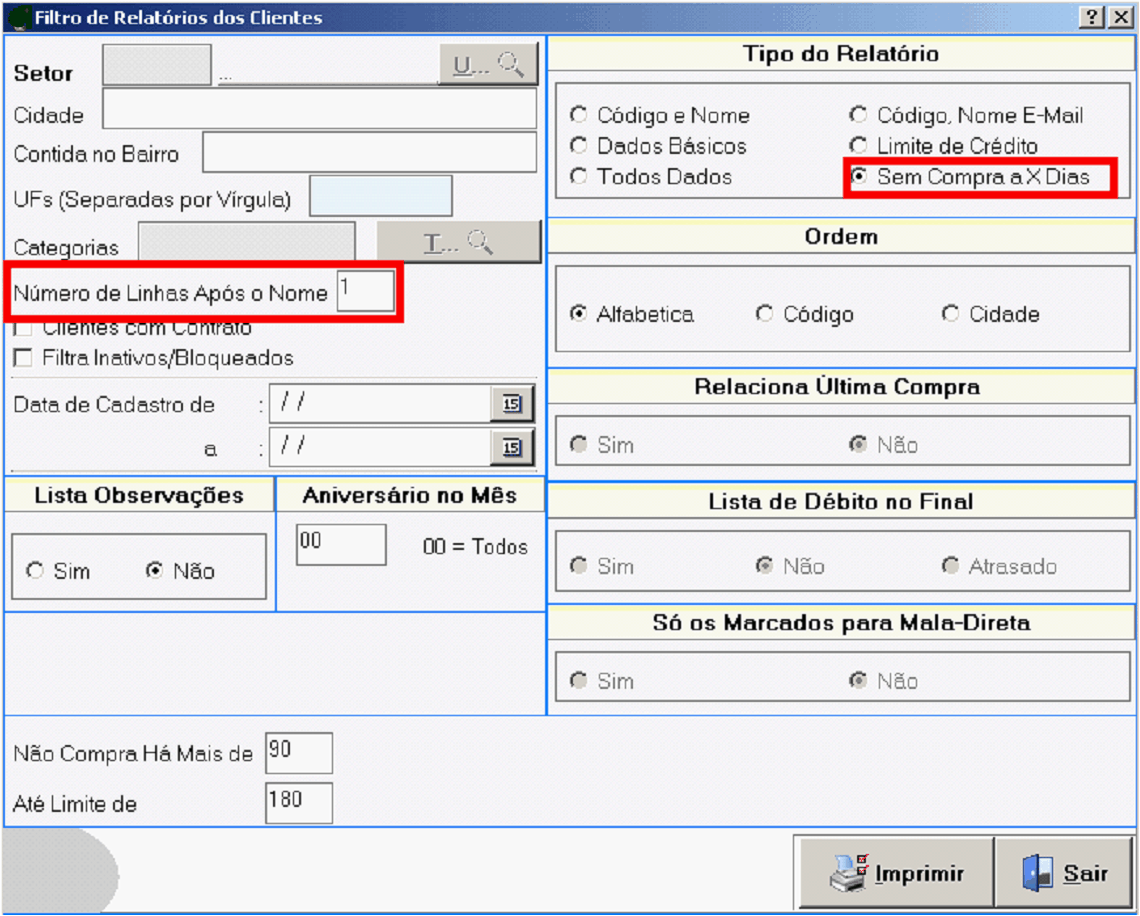Click the Setor search magnifier button
The height and width of the screenshot is (916, 1140).
tap(488, 66)
